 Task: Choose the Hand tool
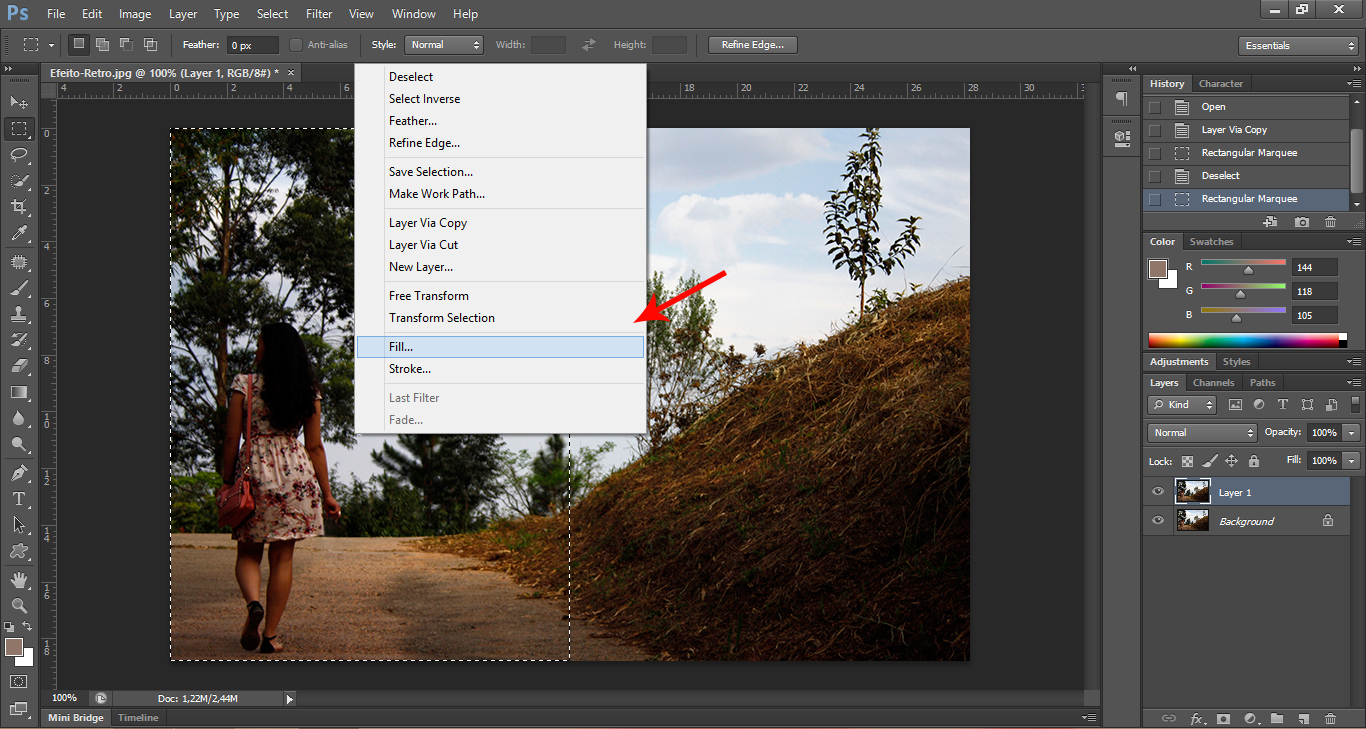pyautogui.click(x=19, y=579)
